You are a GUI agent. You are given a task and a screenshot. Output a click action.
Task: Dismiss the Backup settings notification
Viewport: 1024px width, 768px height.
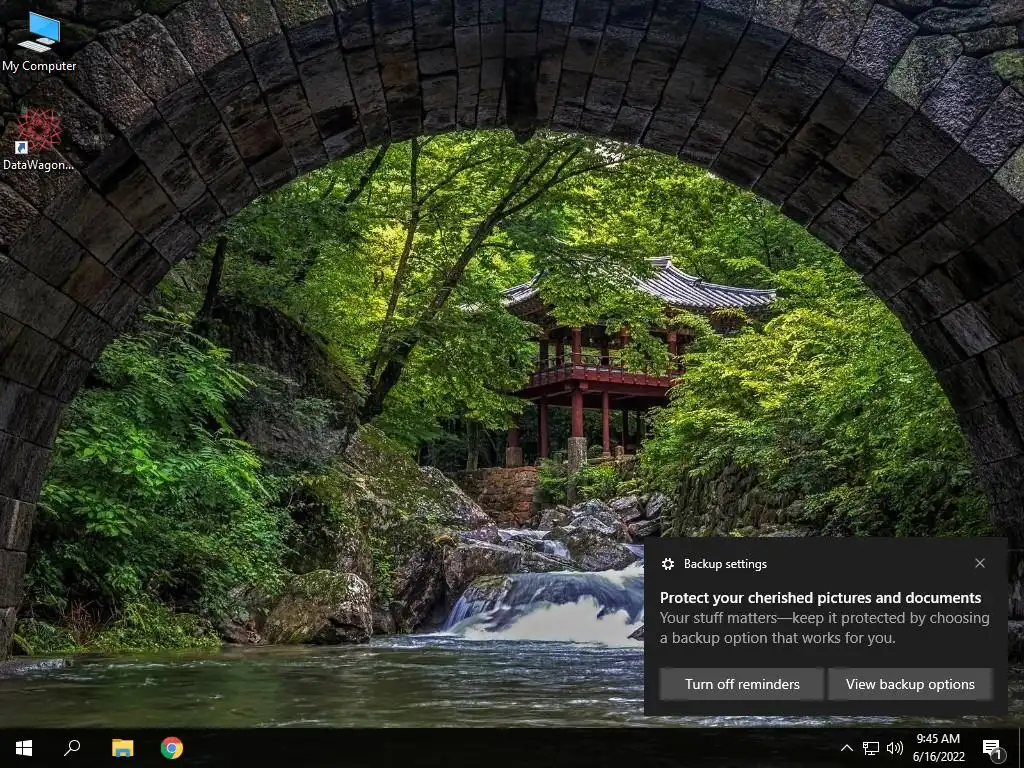980,563
